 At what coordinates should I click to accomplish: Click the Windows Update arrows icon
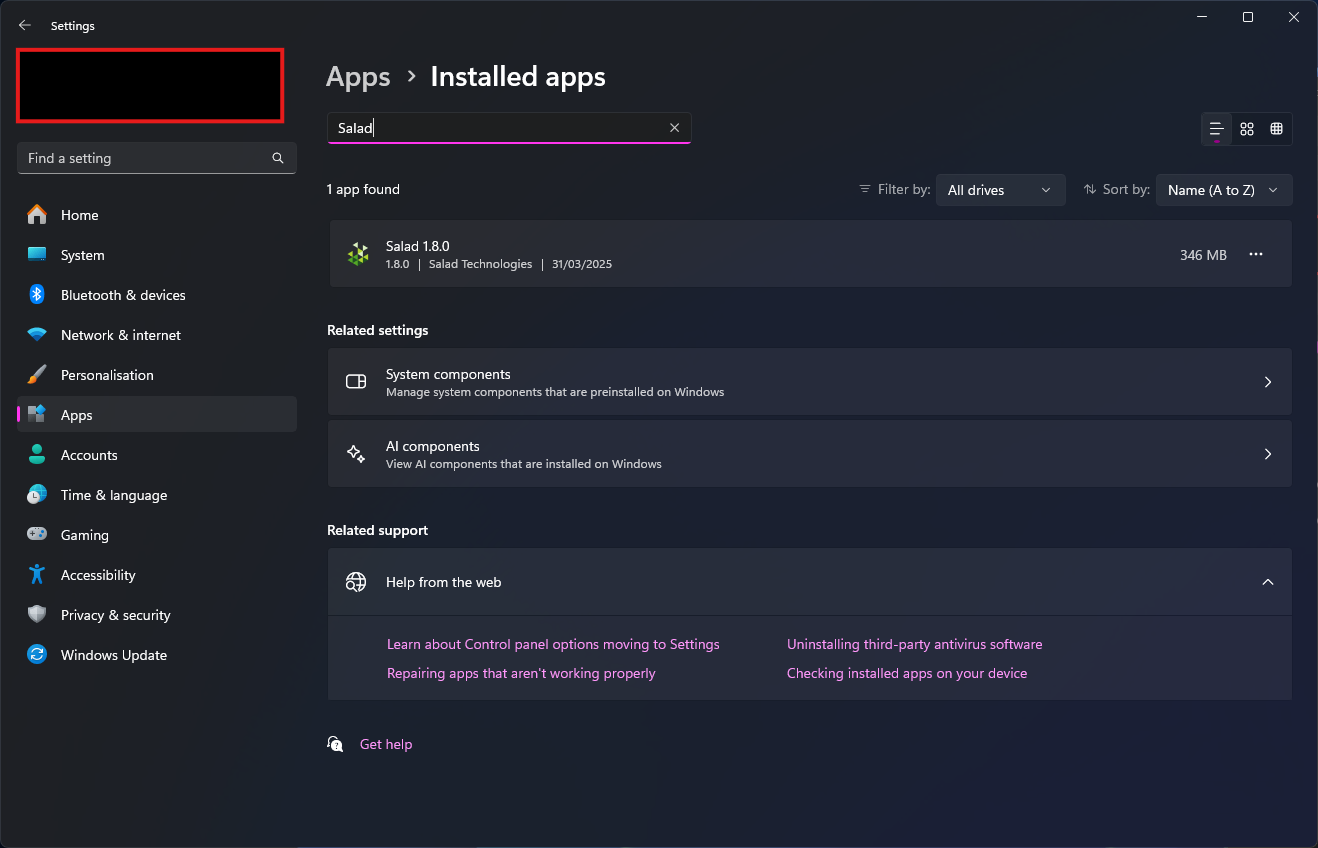tap(37, 655)
